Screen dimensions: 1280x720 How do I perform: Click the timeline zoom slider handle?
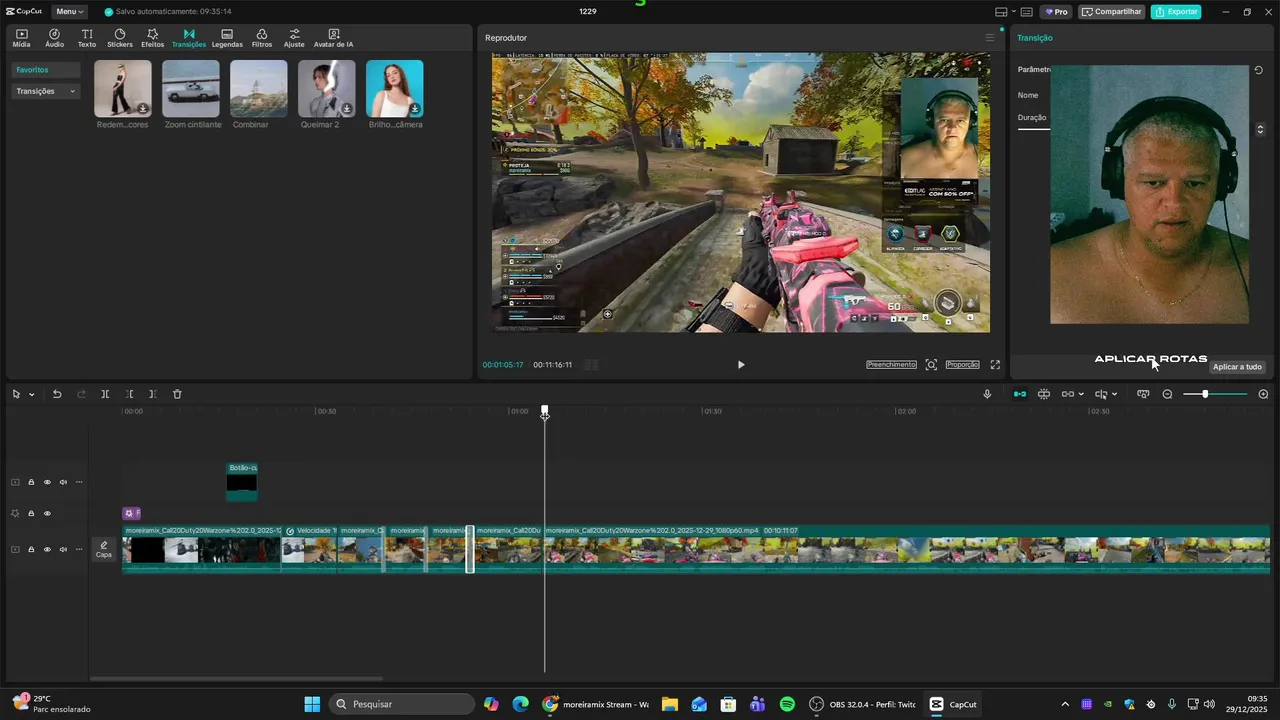[x=1205, y=394]
